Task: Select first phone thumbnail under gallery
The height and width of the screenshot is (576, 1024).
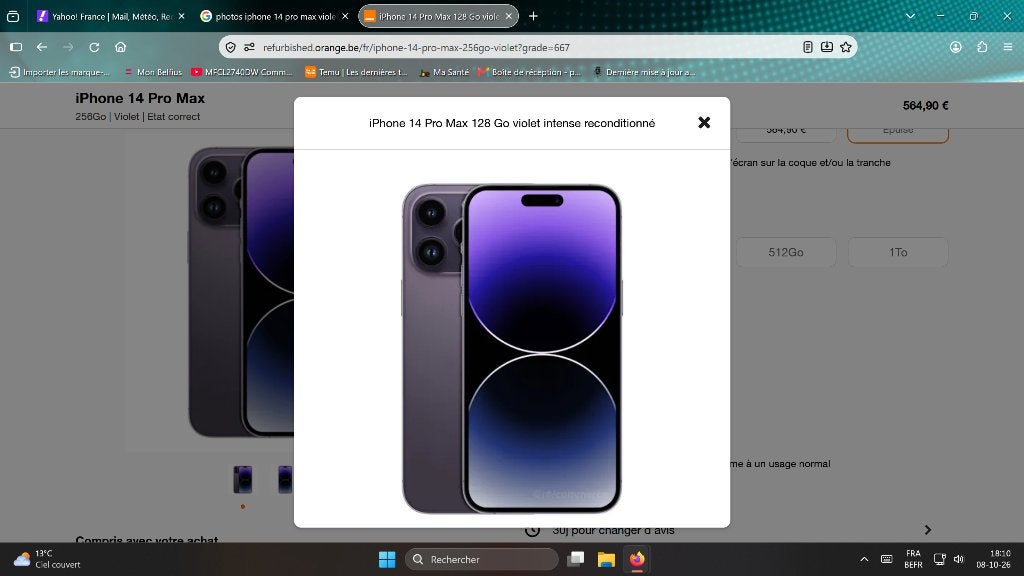Action: tap(243, 479)
